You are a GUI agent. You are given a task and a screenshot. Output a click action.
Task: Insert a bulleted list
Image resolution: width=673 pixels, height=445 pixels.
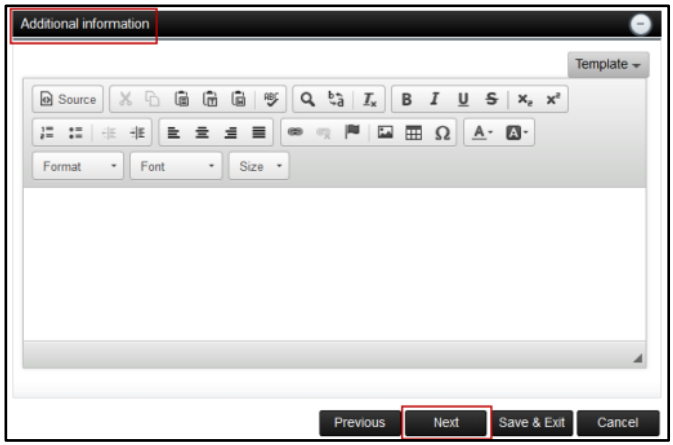click(x=76, y=133)
